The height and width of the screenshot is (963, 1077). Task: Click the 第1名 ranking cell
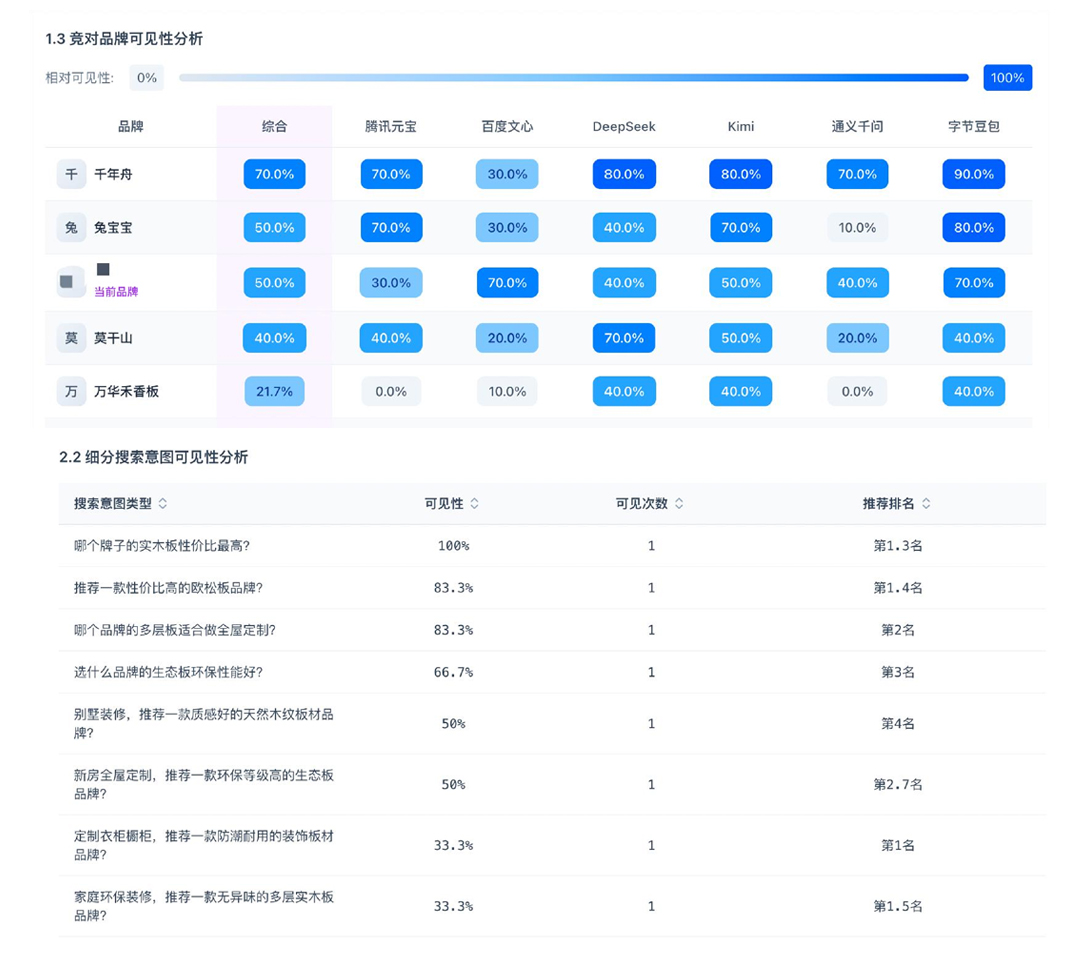(x=898, y=846)
